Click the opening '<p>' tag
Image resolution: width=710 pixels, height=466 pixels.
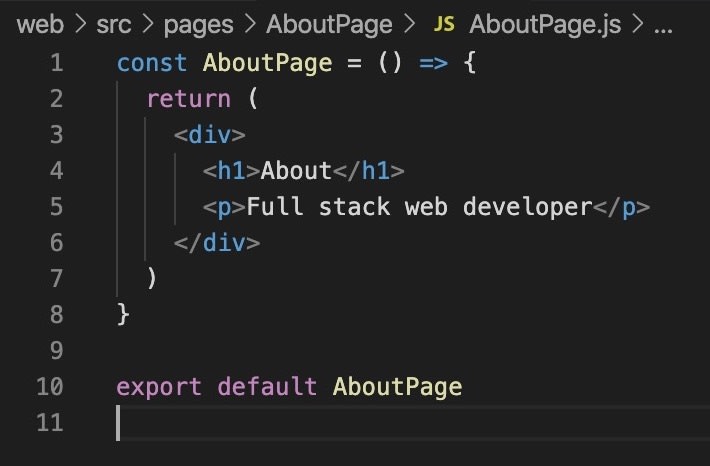tap(224, 207)
